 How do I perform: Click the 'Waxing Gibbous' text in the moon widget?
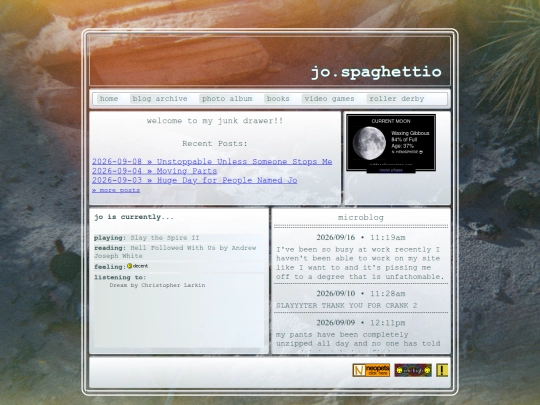tap(410, 133)
